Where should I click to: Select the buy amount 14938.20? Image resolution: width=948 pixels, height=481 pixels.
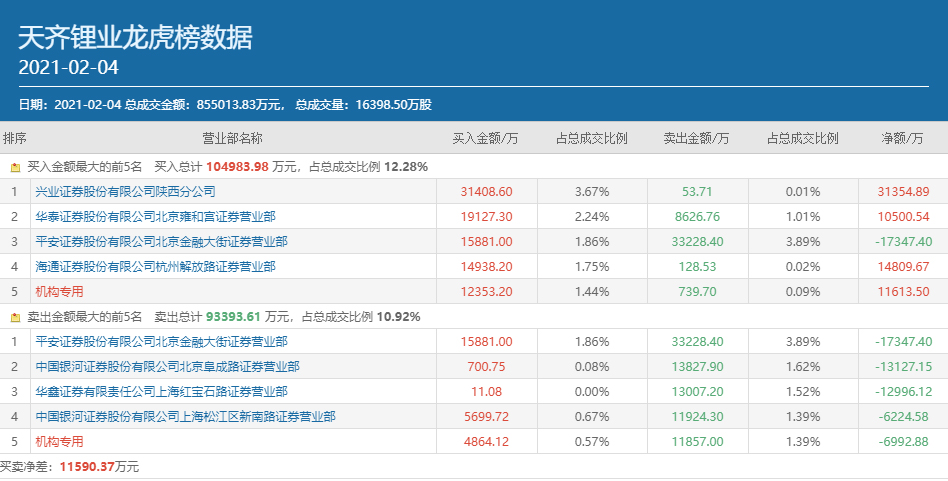[486, 266]
